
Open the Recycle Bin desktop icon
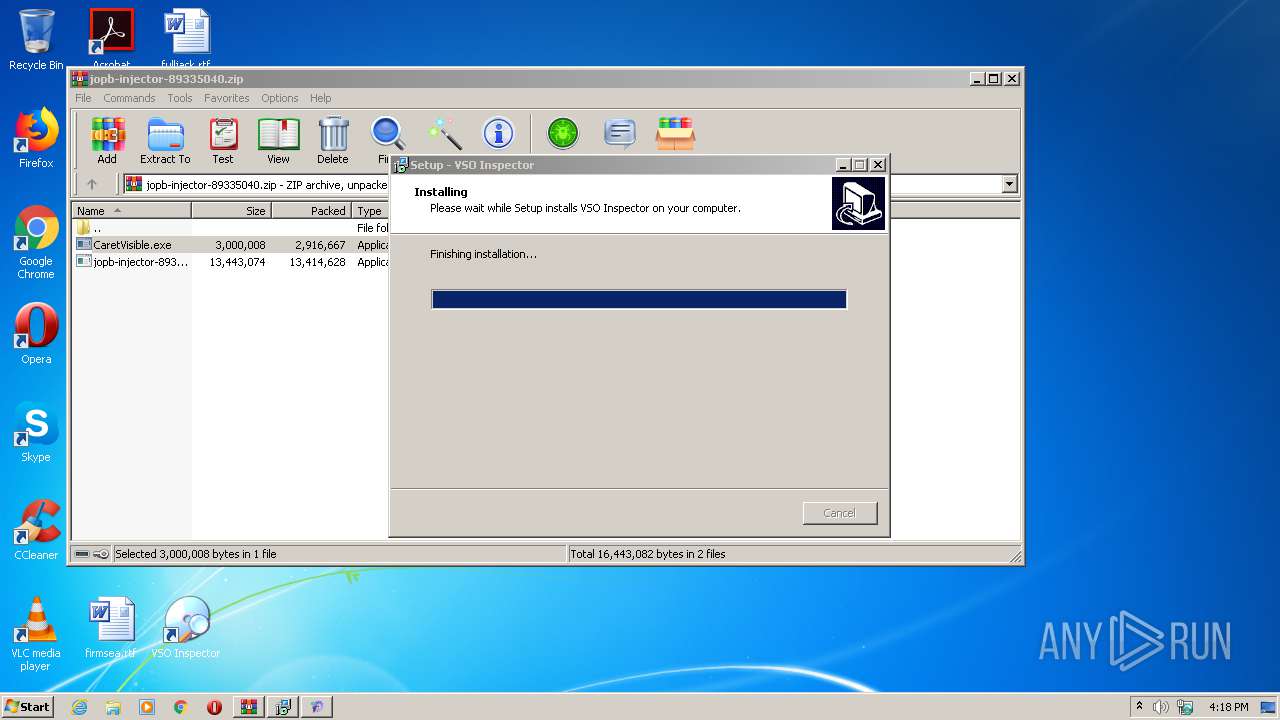pos(36,40)
